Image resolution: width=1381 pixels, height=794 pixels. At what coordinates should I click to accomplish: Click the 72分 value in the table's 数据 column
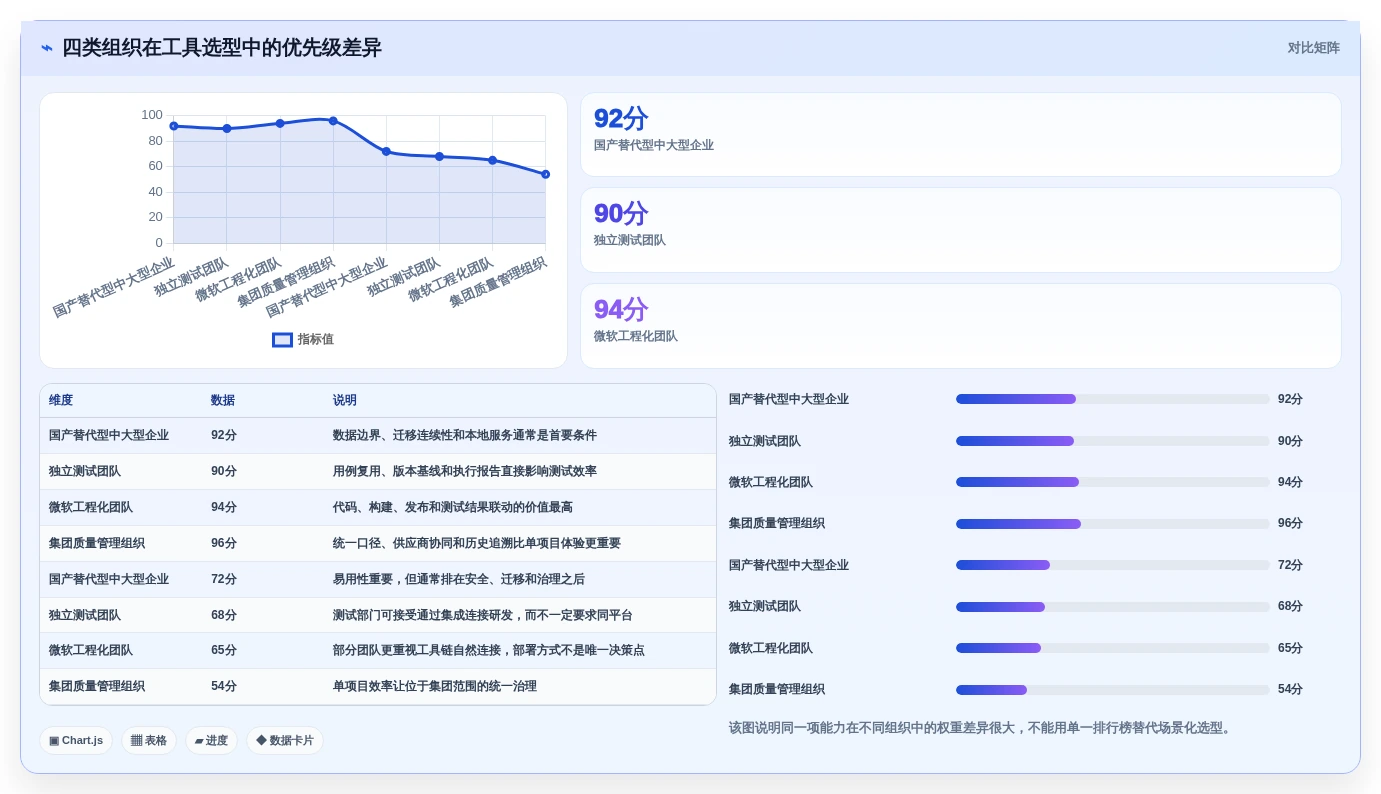click(224, 580)
